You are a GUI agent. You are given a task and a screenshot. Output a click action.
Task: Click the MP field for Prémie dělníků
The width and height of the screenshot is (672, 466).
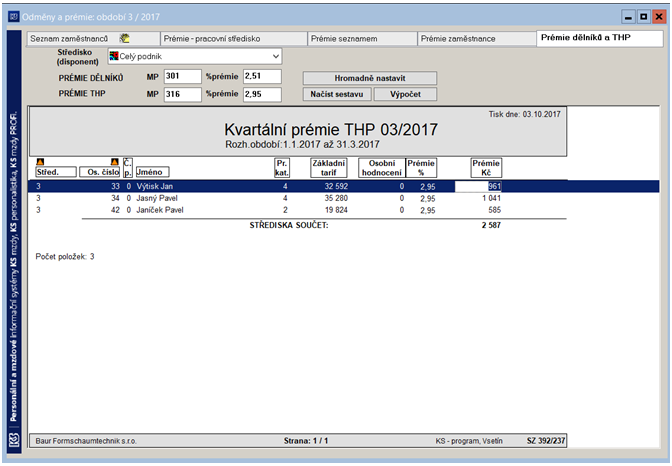coord(183,76)
